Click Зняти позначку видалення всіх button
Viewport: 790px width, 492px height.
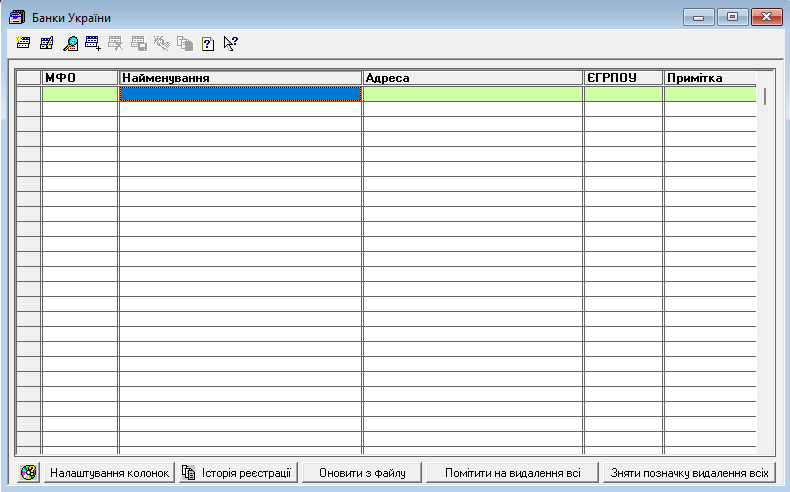coord(689,472)
